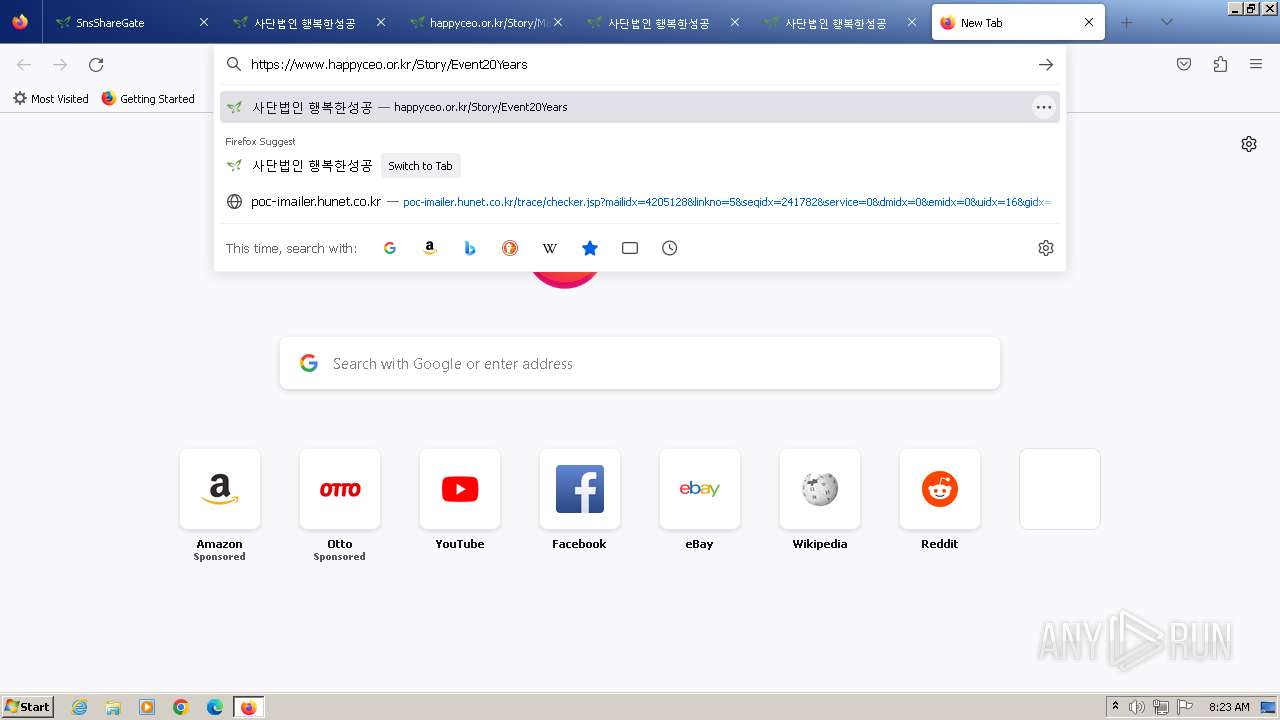1280x720 pixels.
Task: Search this time with Google
Action: click(390, 248)
